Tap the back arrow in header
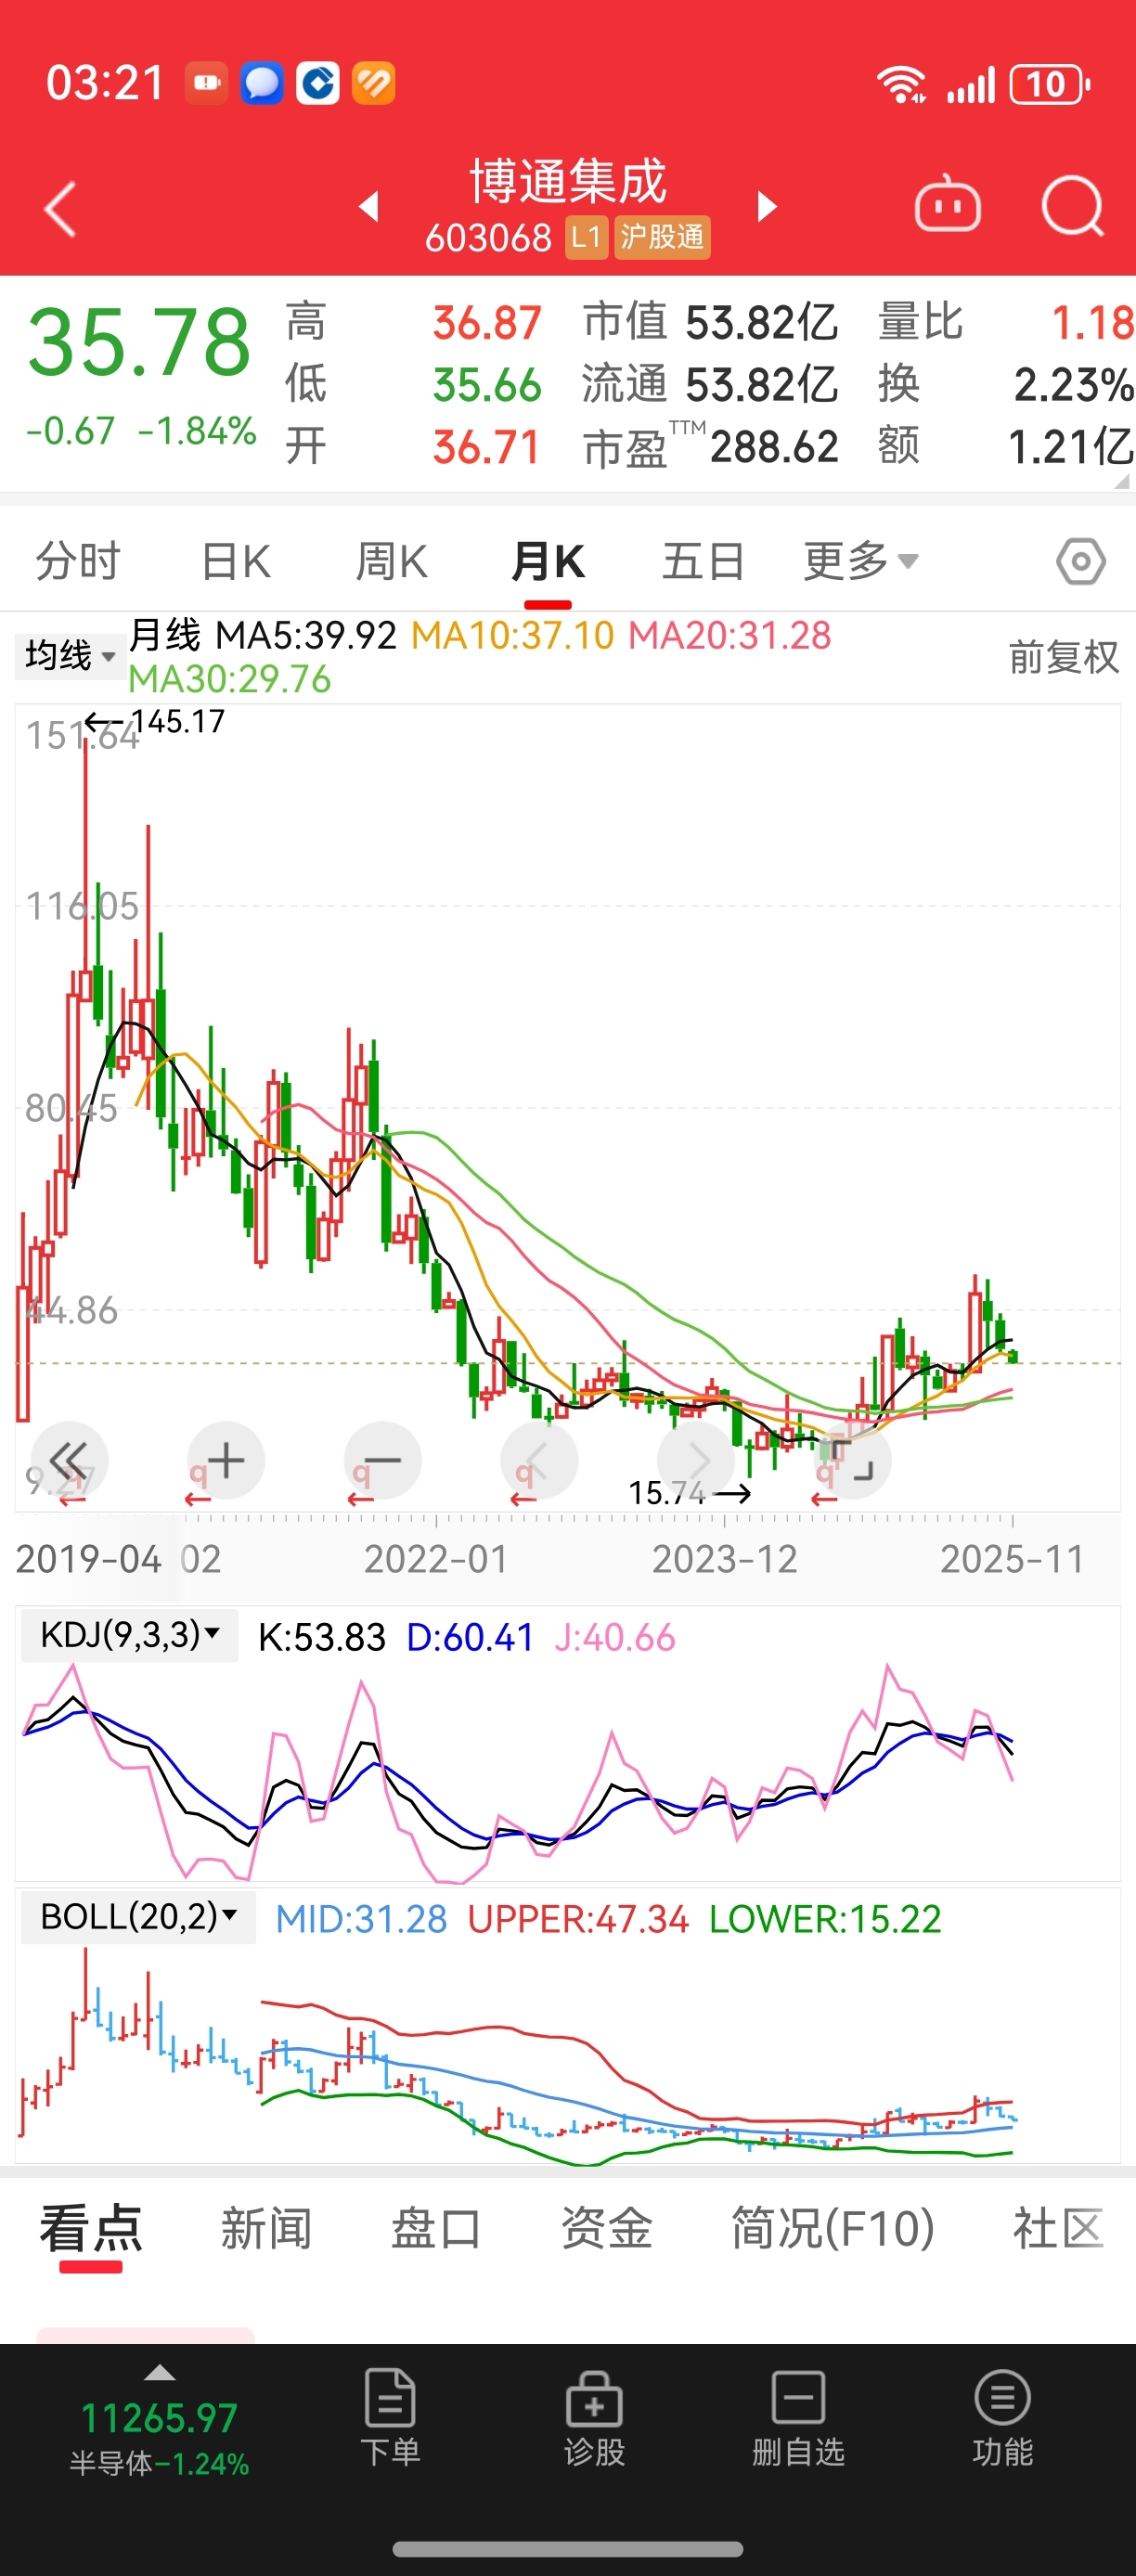This screenshot has width=1136, height=2576. (60, 208)
